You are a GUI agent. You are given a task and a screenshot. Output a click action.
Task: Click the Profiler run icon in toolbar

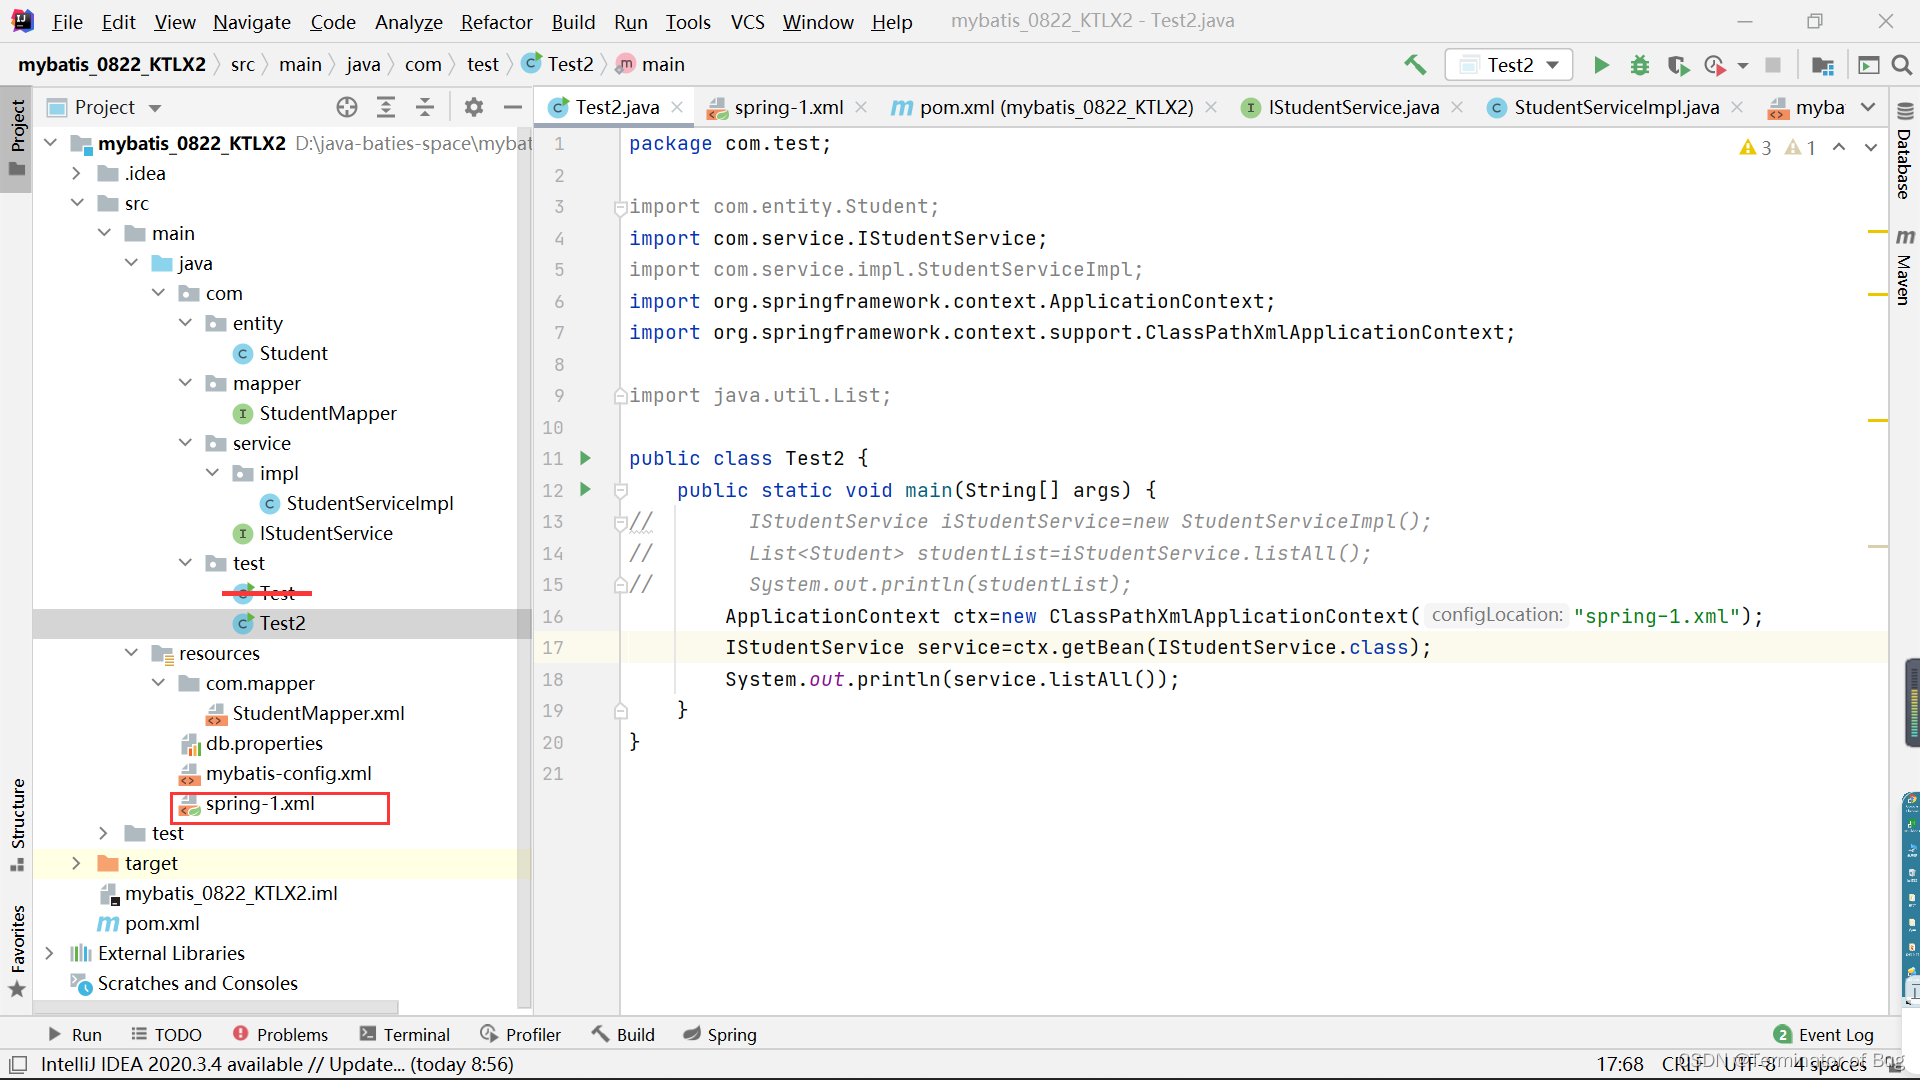[x=1715, y=65]
